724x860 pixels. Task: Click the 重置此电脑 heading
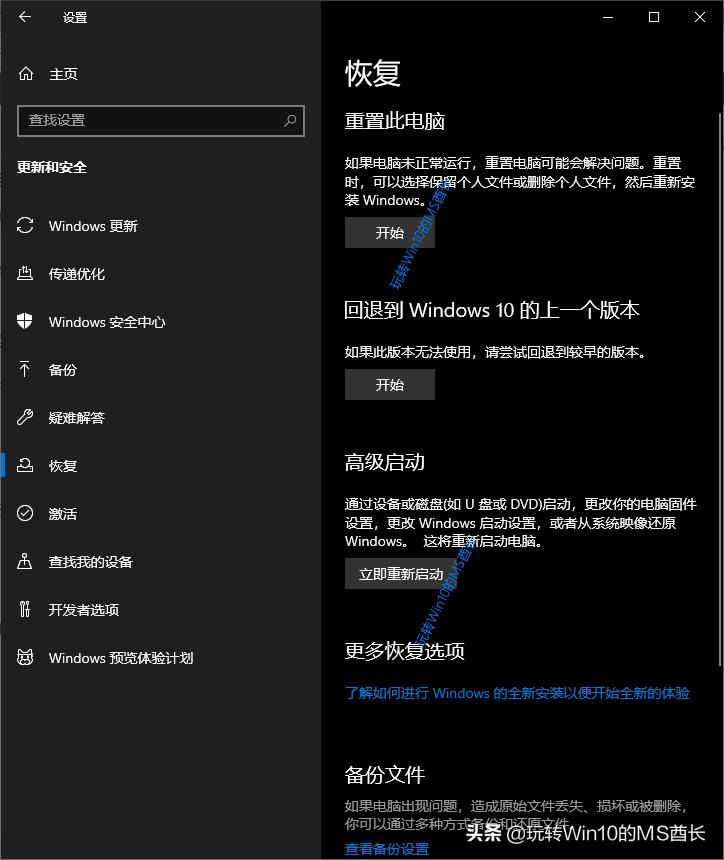pos(395,121)
